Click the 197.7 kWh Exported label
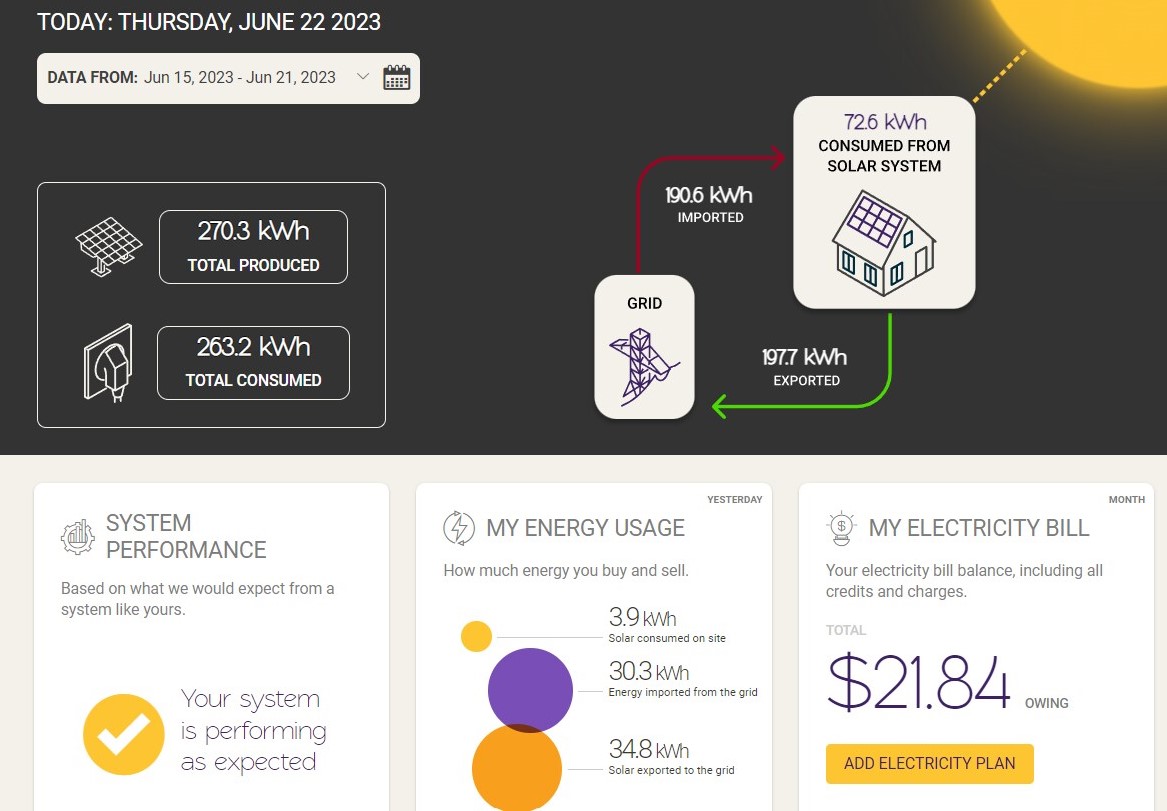The width and height of the screenshot is (1167, 811). point(806,366)
